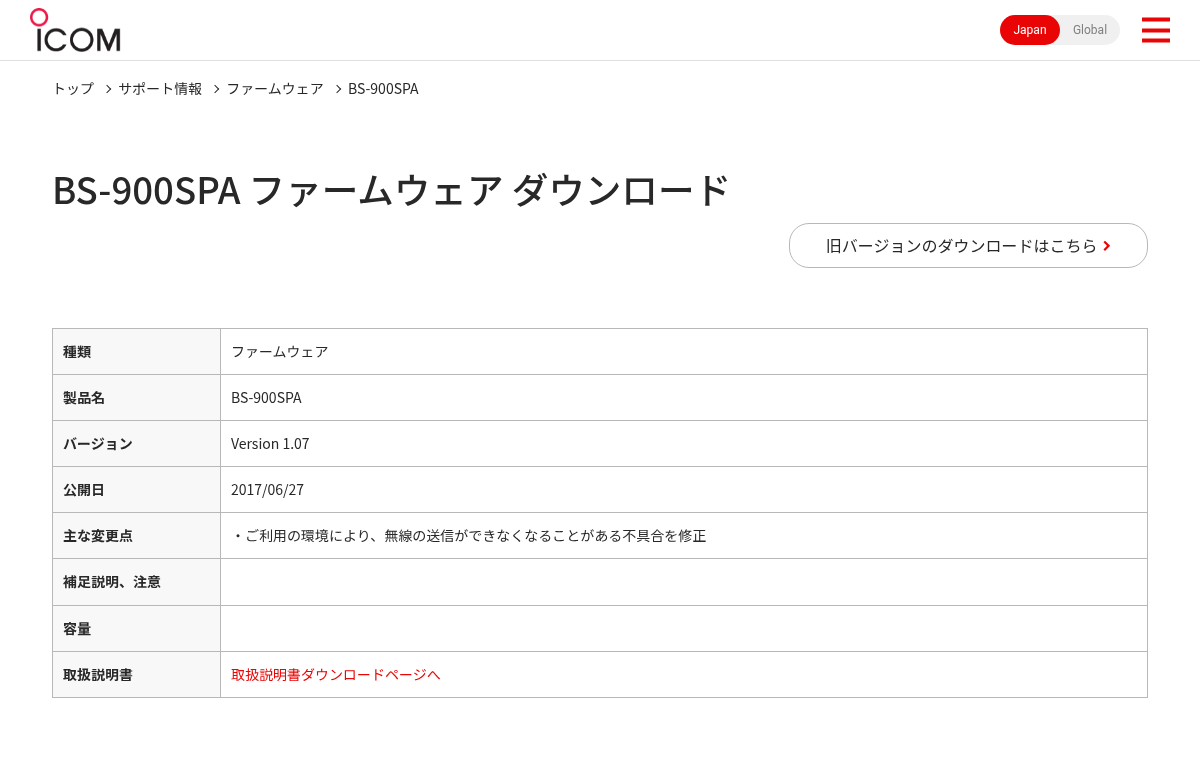Switch site region to Japan
This screenshot has height=757, width=1200.
(x=1030, y=30)
